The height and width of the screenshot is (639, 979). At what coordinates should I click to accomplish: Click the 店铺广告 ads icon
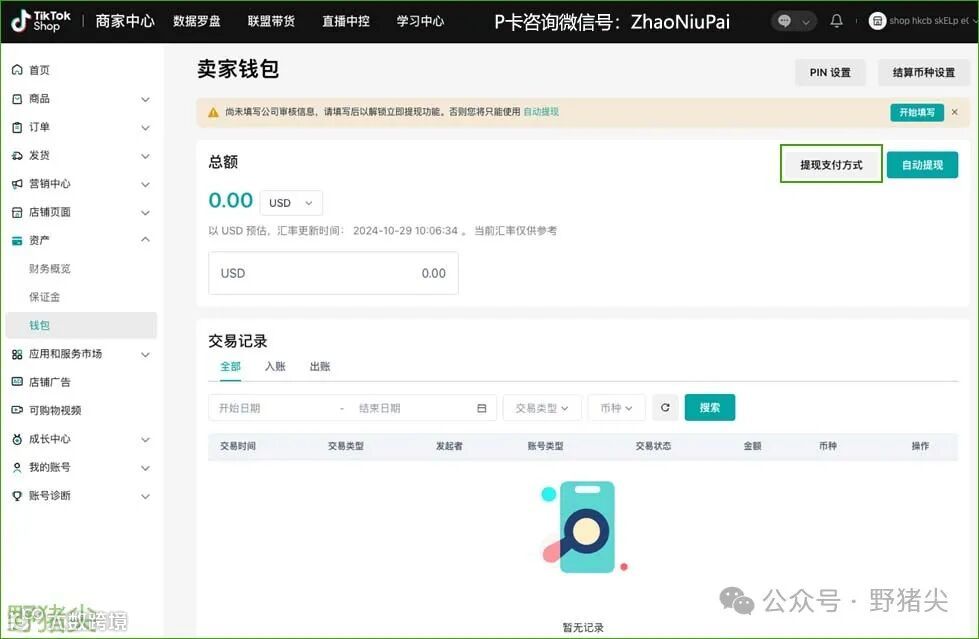coord(17,382)
